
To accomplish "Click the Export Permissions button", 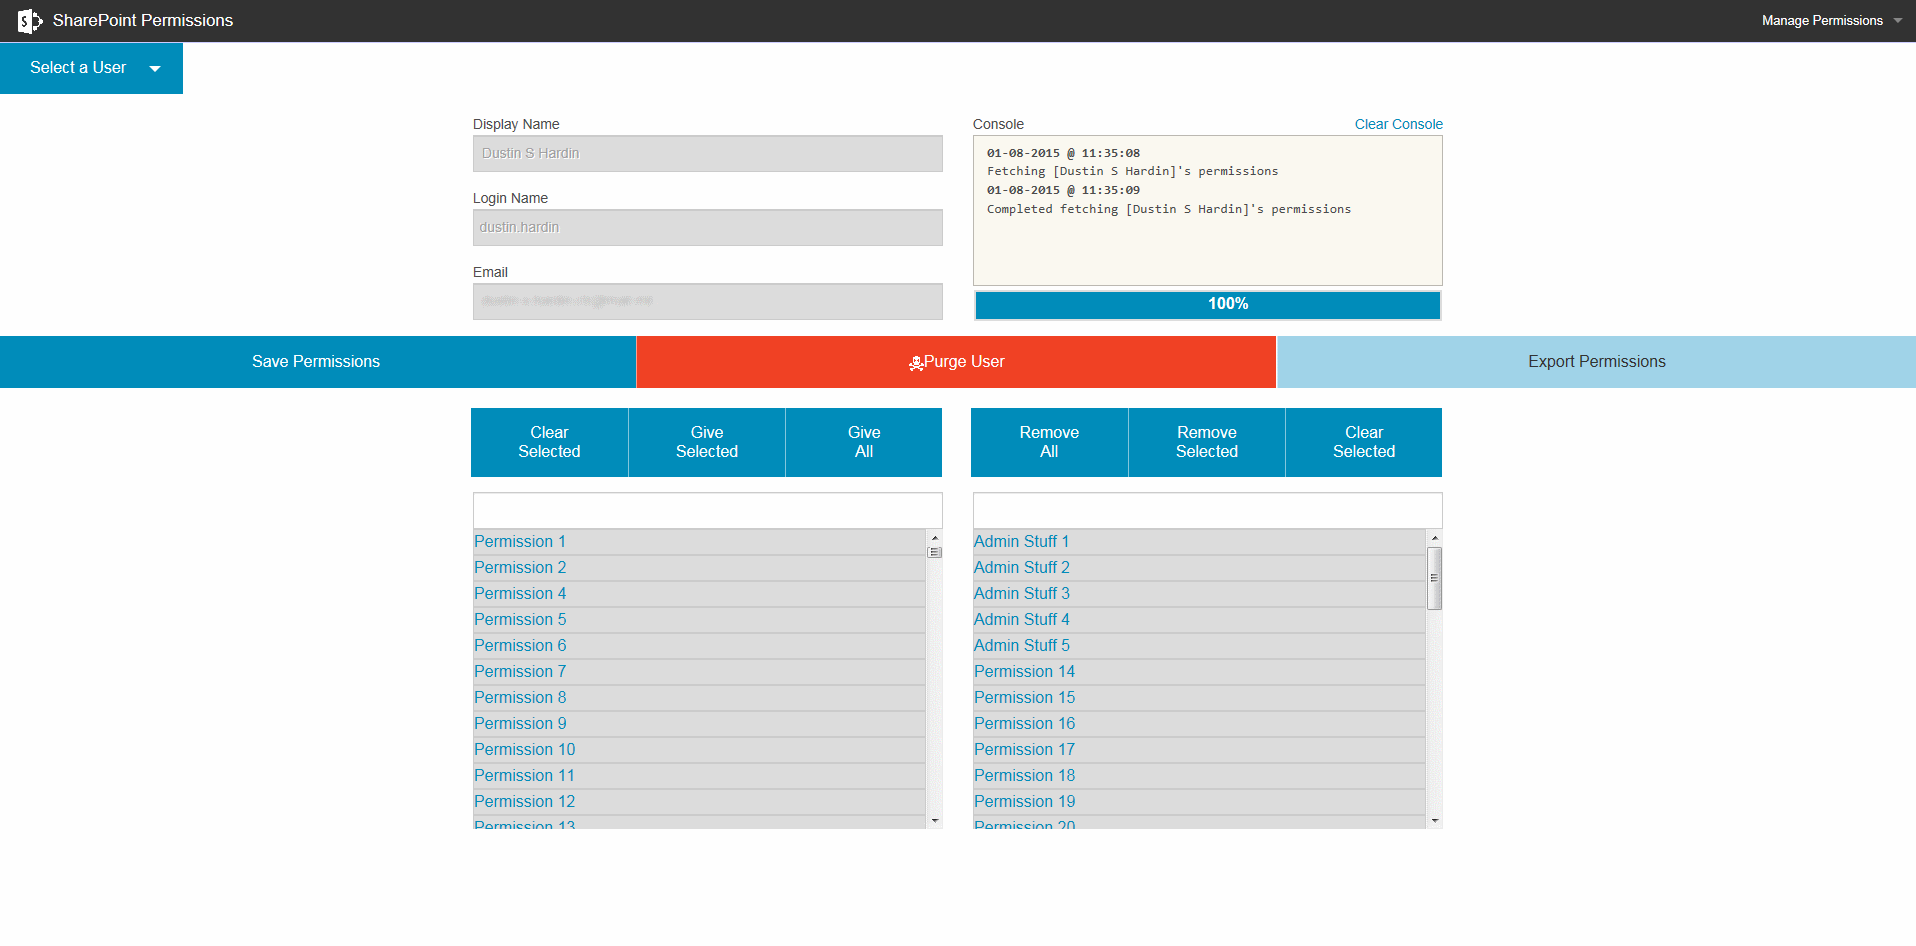I will click(x=1596, y=362).
